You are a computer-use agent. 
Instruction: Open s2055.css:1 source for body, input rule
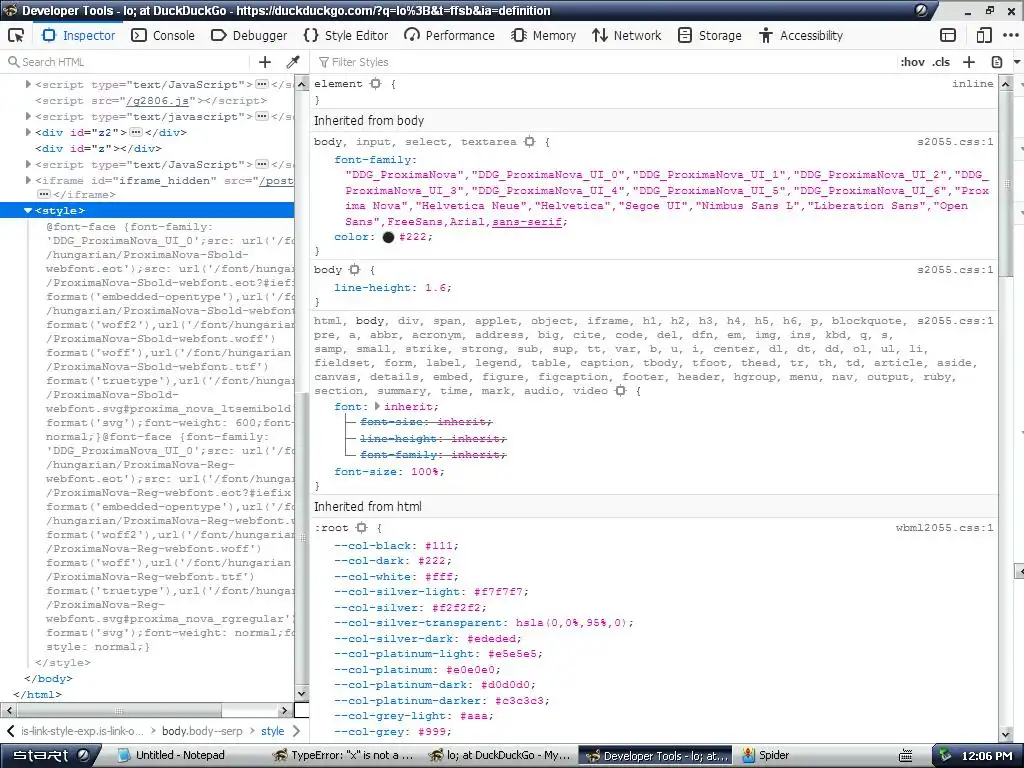955,142
